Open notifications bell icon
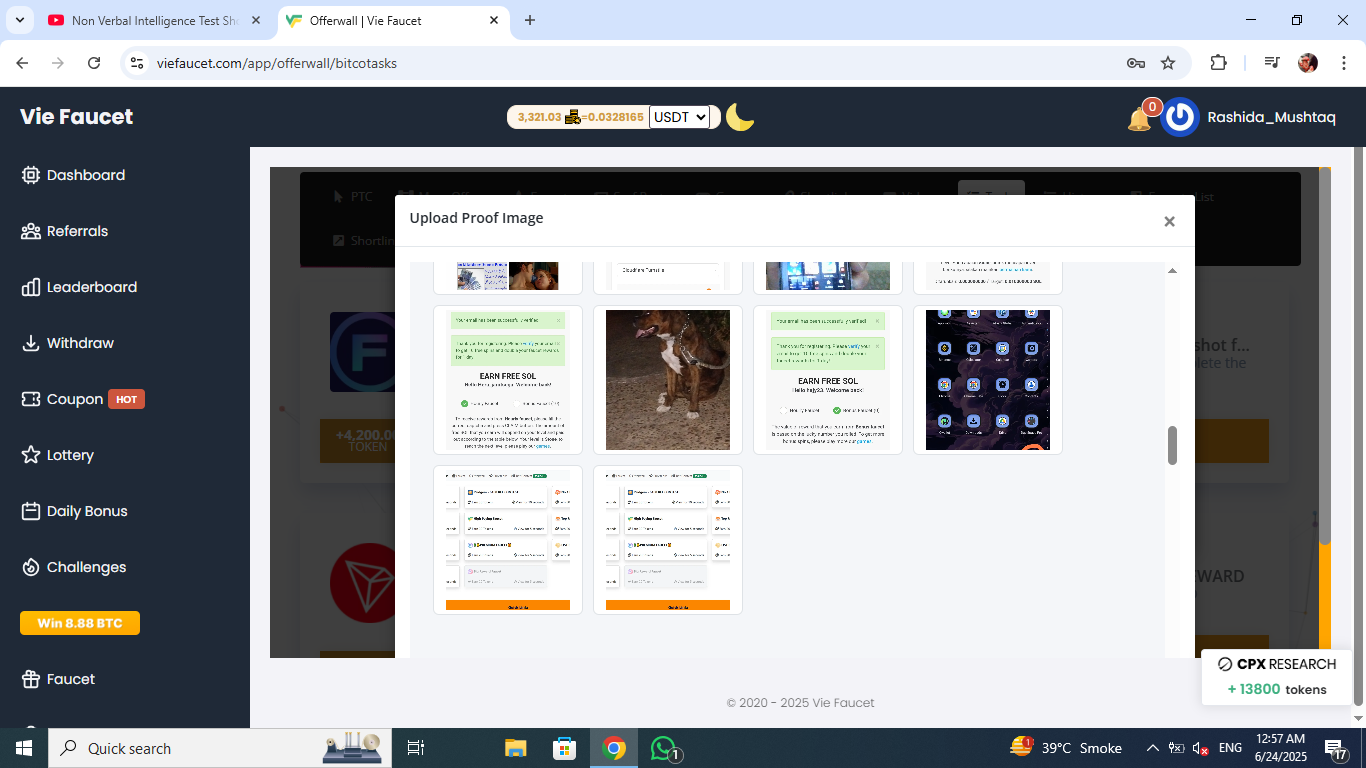This screenshot has height=768, width=1366. (x=1139, y=119)
